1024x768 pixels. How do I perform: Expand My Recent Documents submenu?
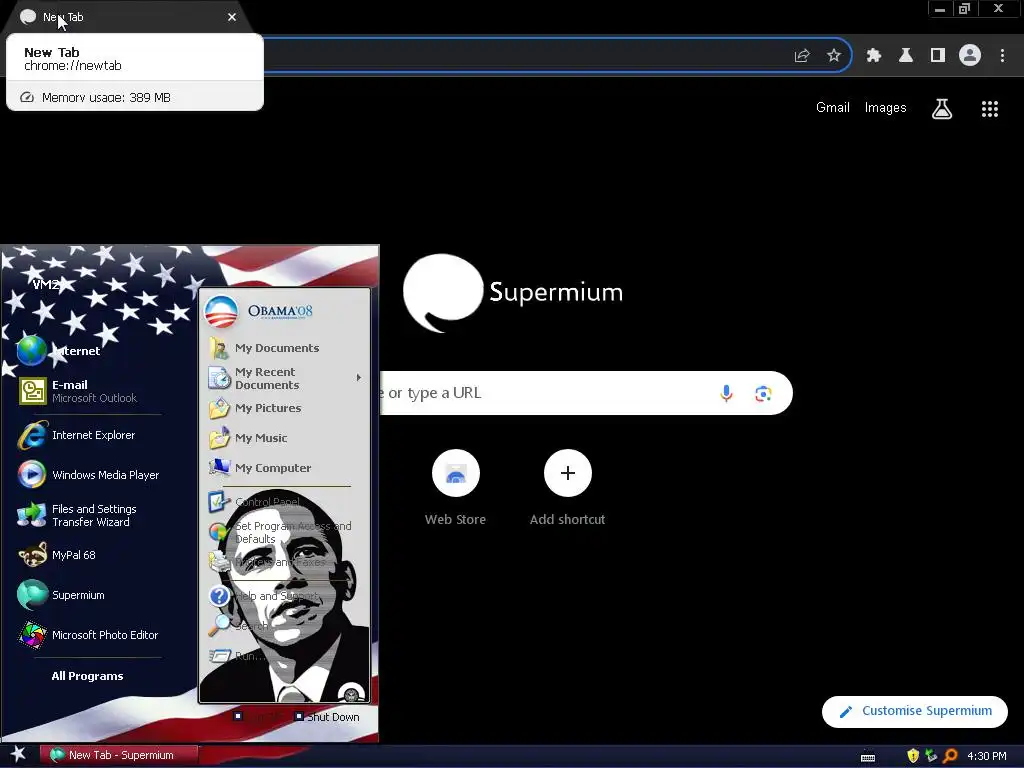pyautogui.click(x=285, y=378)
